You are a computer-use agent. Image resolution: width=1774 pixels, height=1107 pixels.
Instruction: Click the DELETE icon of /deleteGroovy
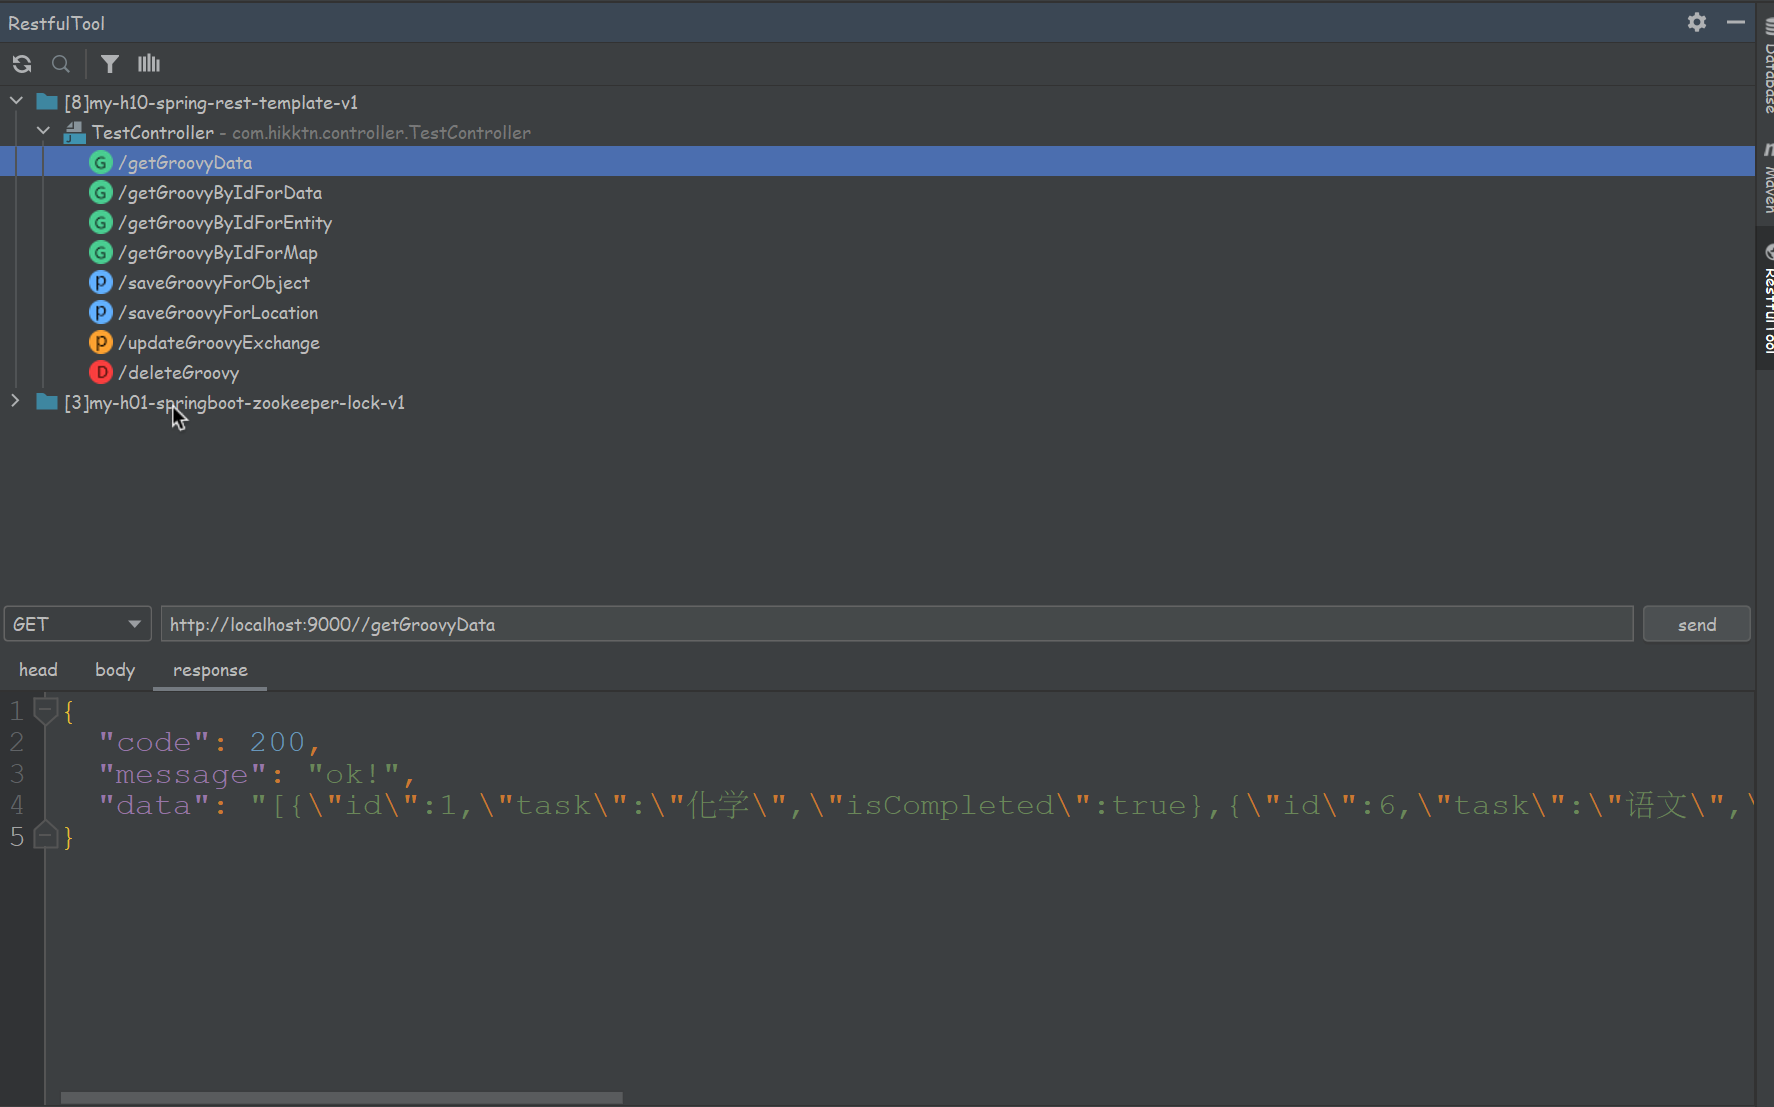click(x=100, y=372)
